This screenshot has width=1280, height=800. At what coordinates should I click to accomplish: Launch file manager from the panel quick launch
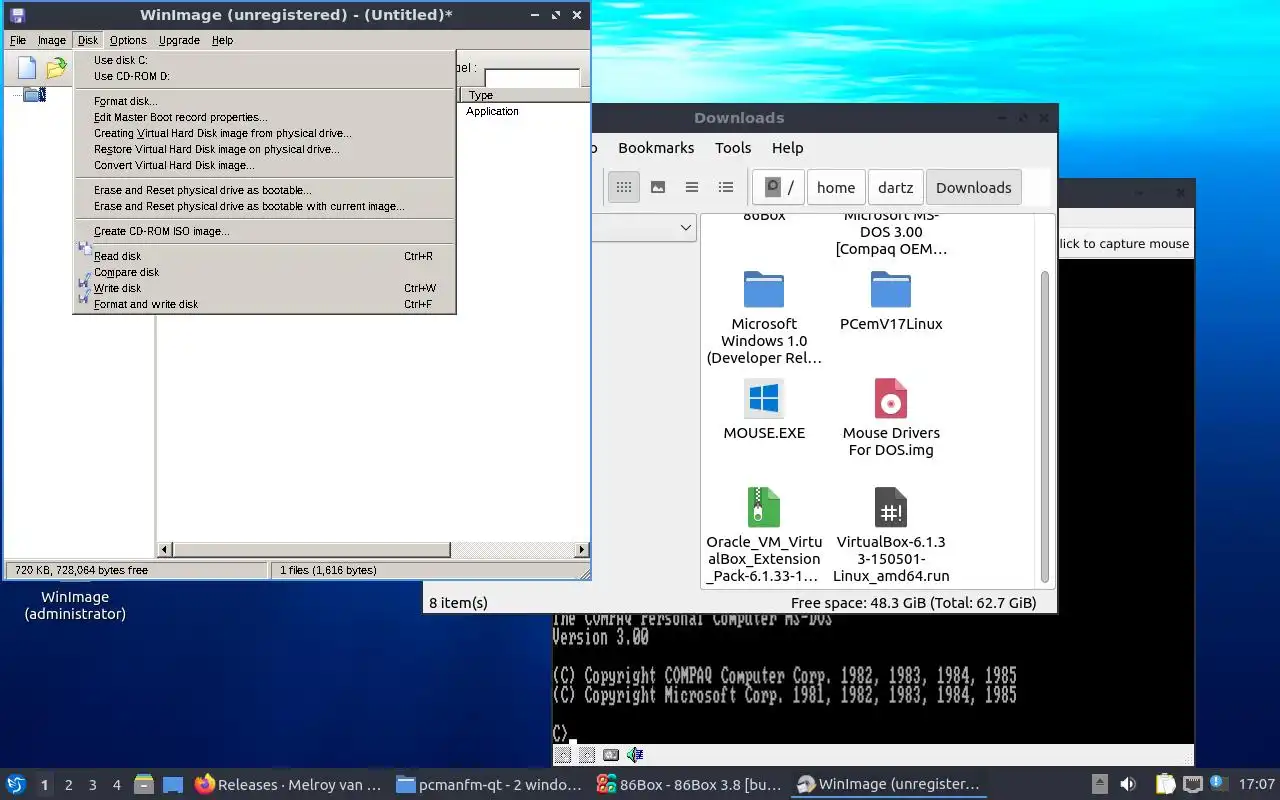tap(144, 784)
